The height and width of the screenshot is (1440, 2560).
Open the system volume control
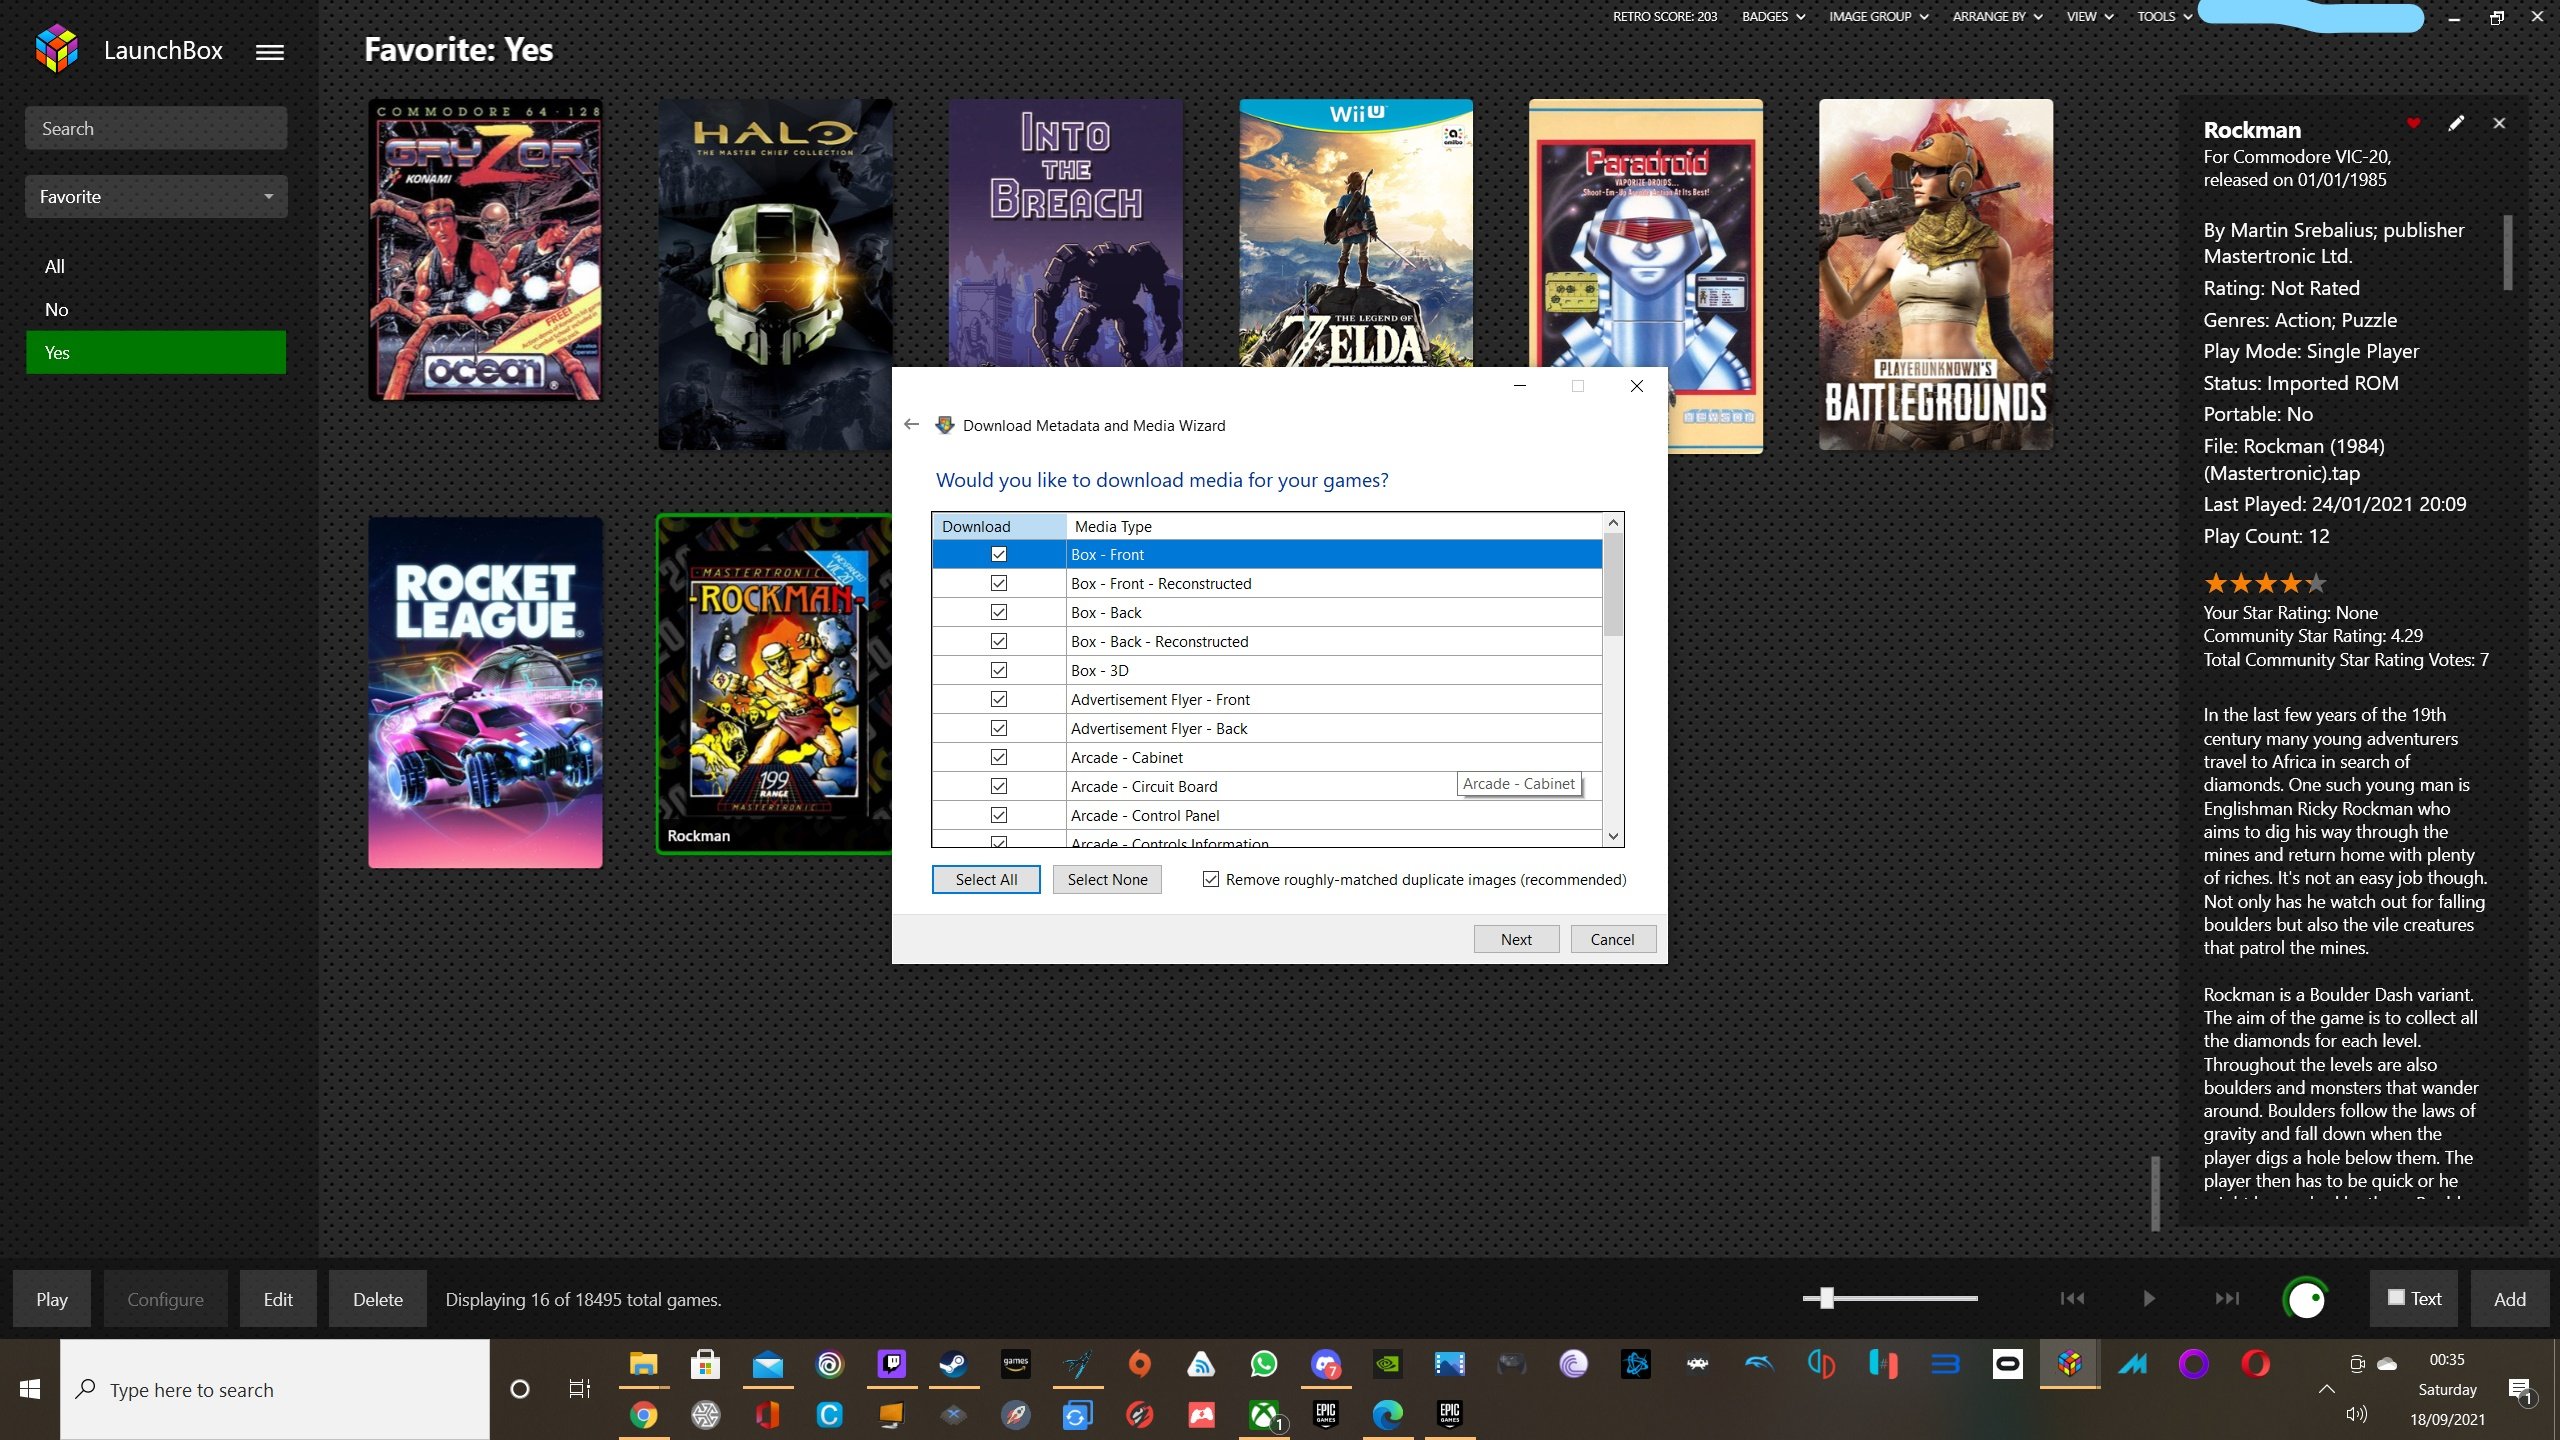click(2356, 1414)
